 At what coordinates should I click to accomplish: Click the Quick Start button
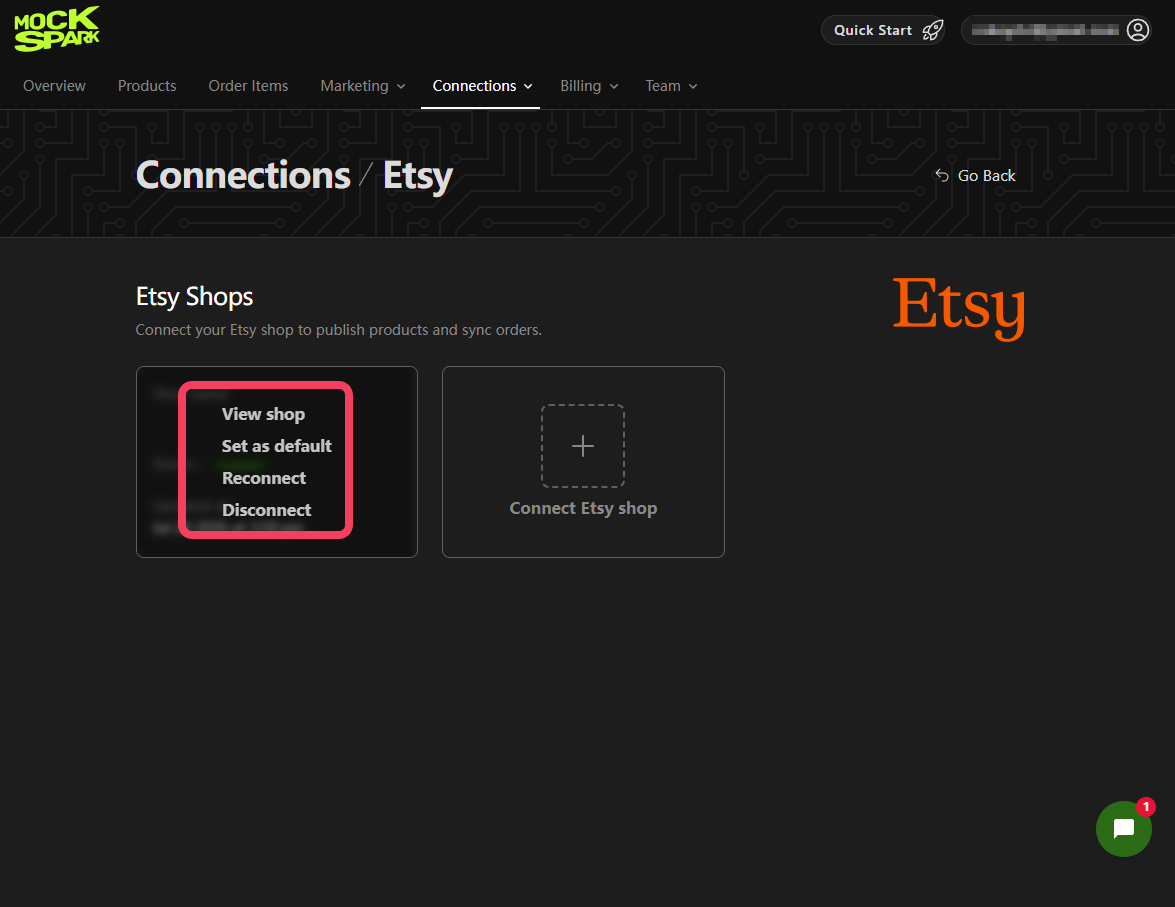click(883, 31)
